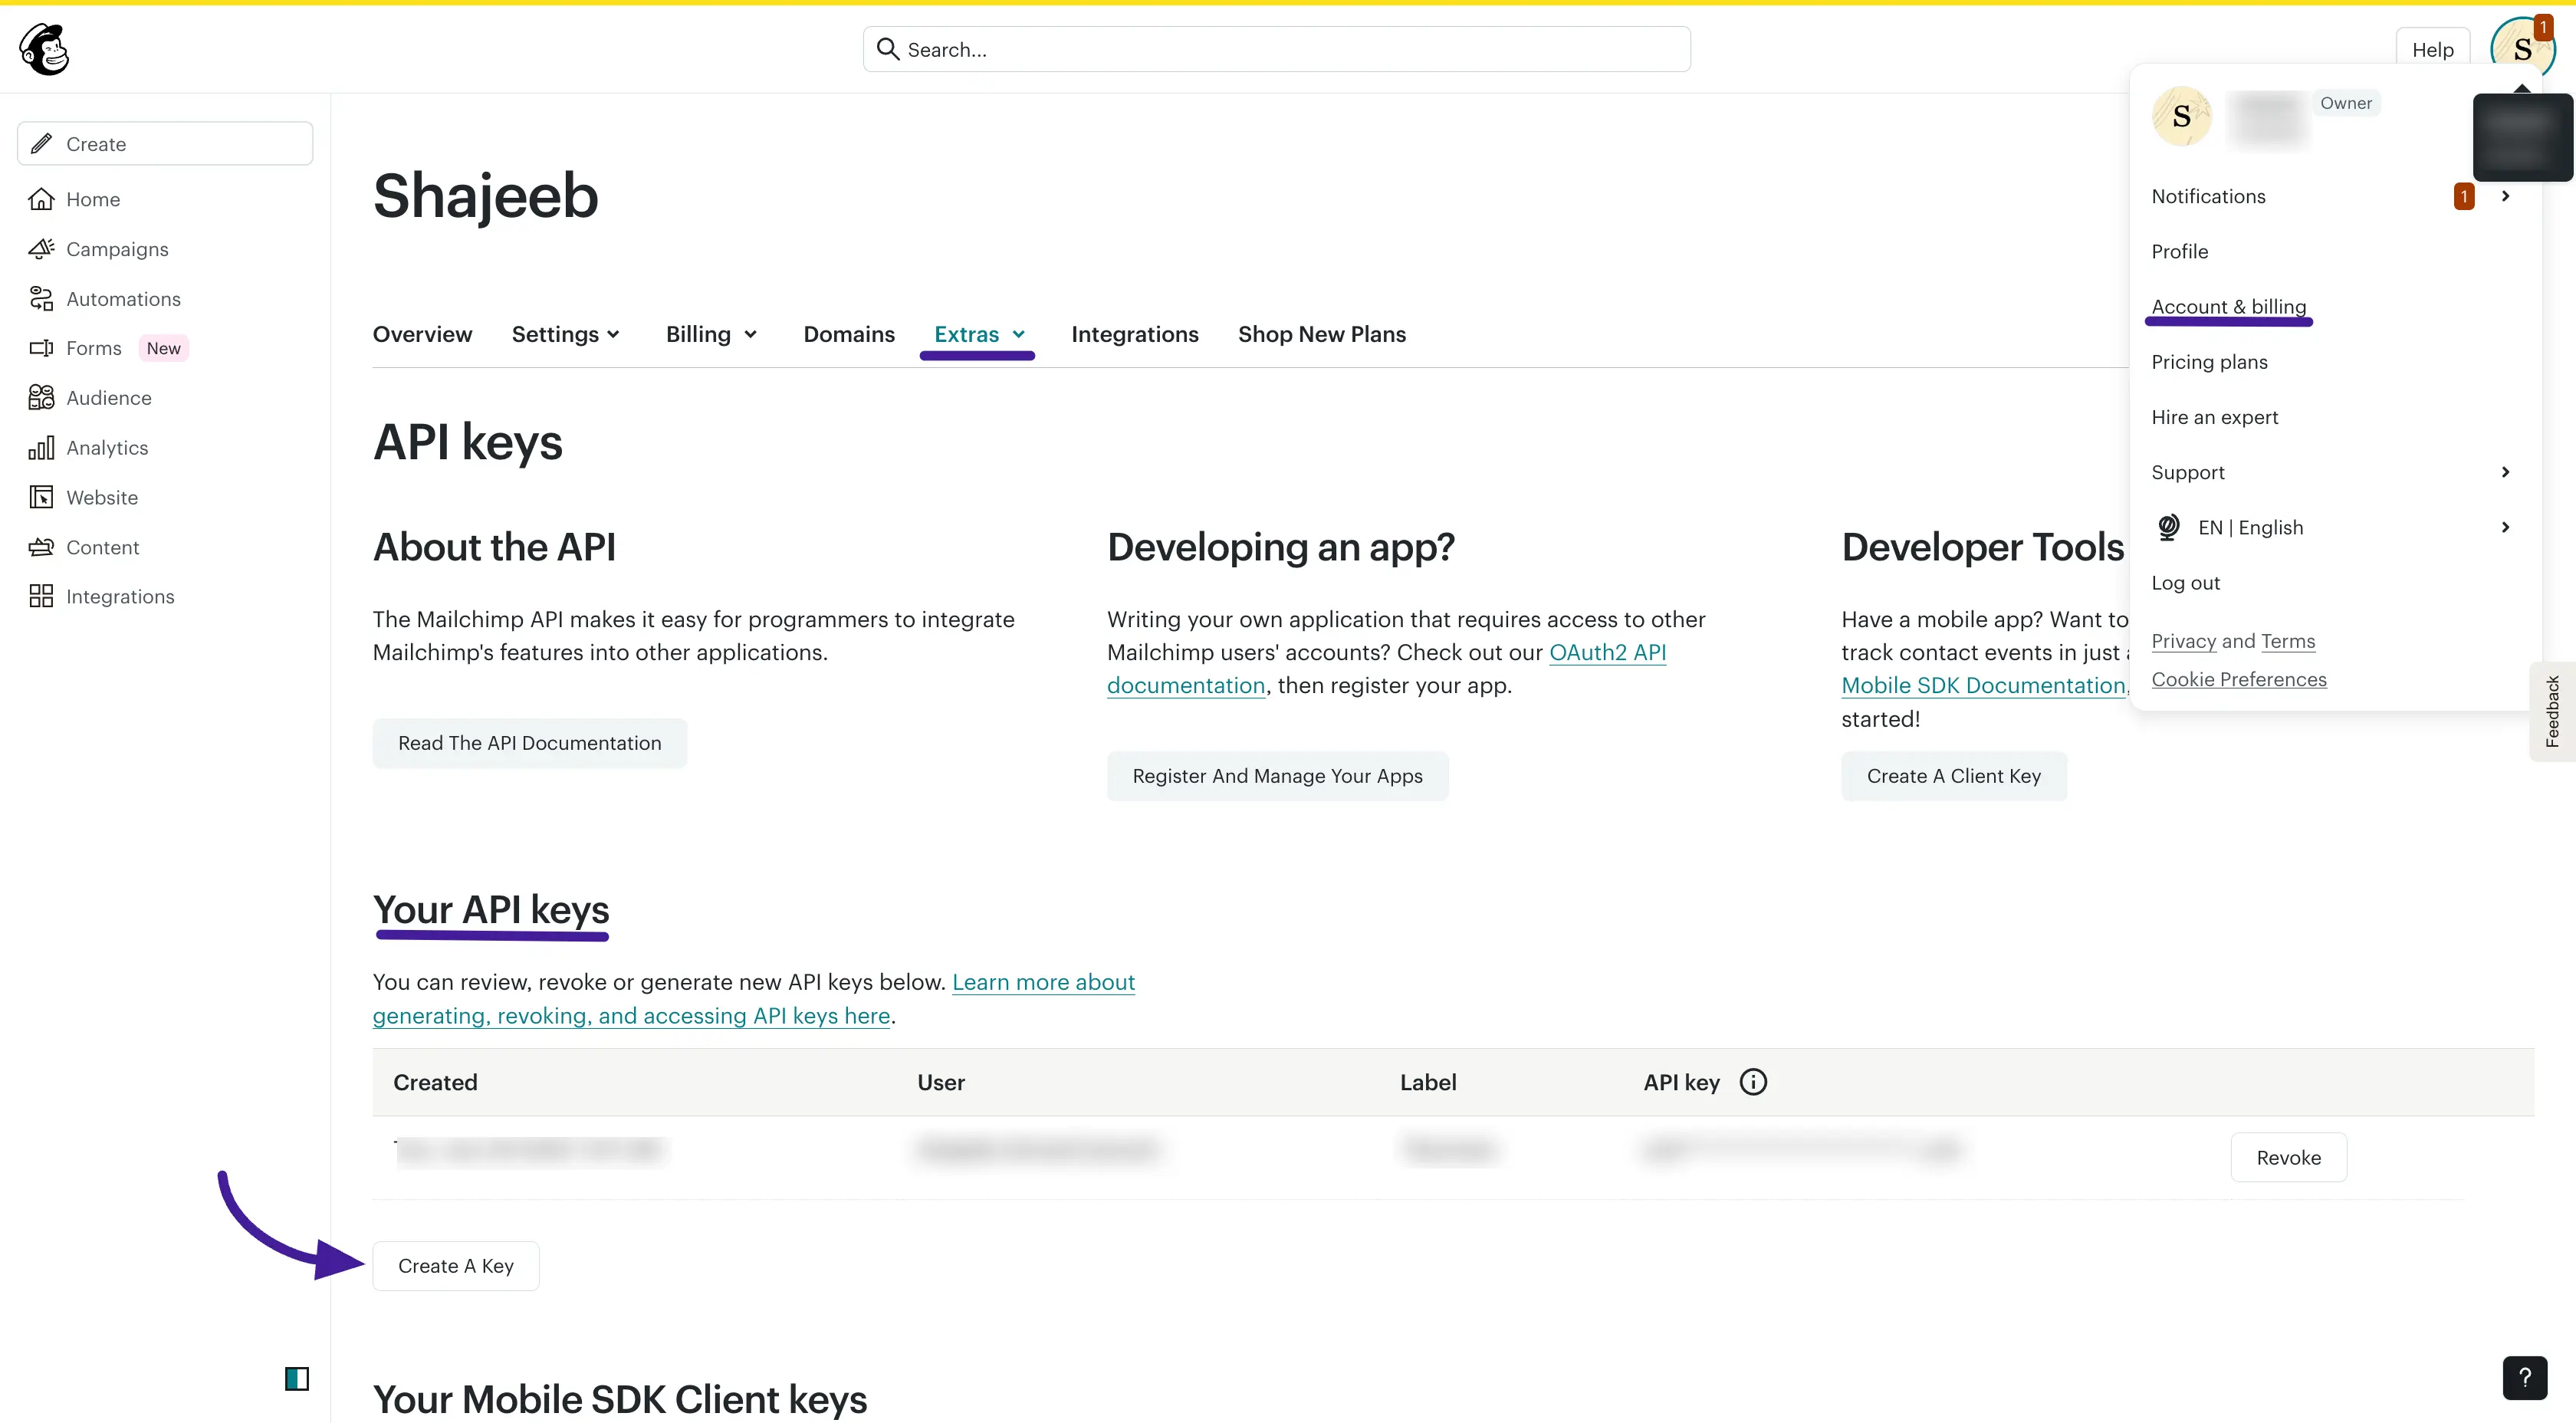Open Audience icon in sidebar
Image resolution: width=2576 pixels, height=1423 pixels.
click(x=41, y=397)
